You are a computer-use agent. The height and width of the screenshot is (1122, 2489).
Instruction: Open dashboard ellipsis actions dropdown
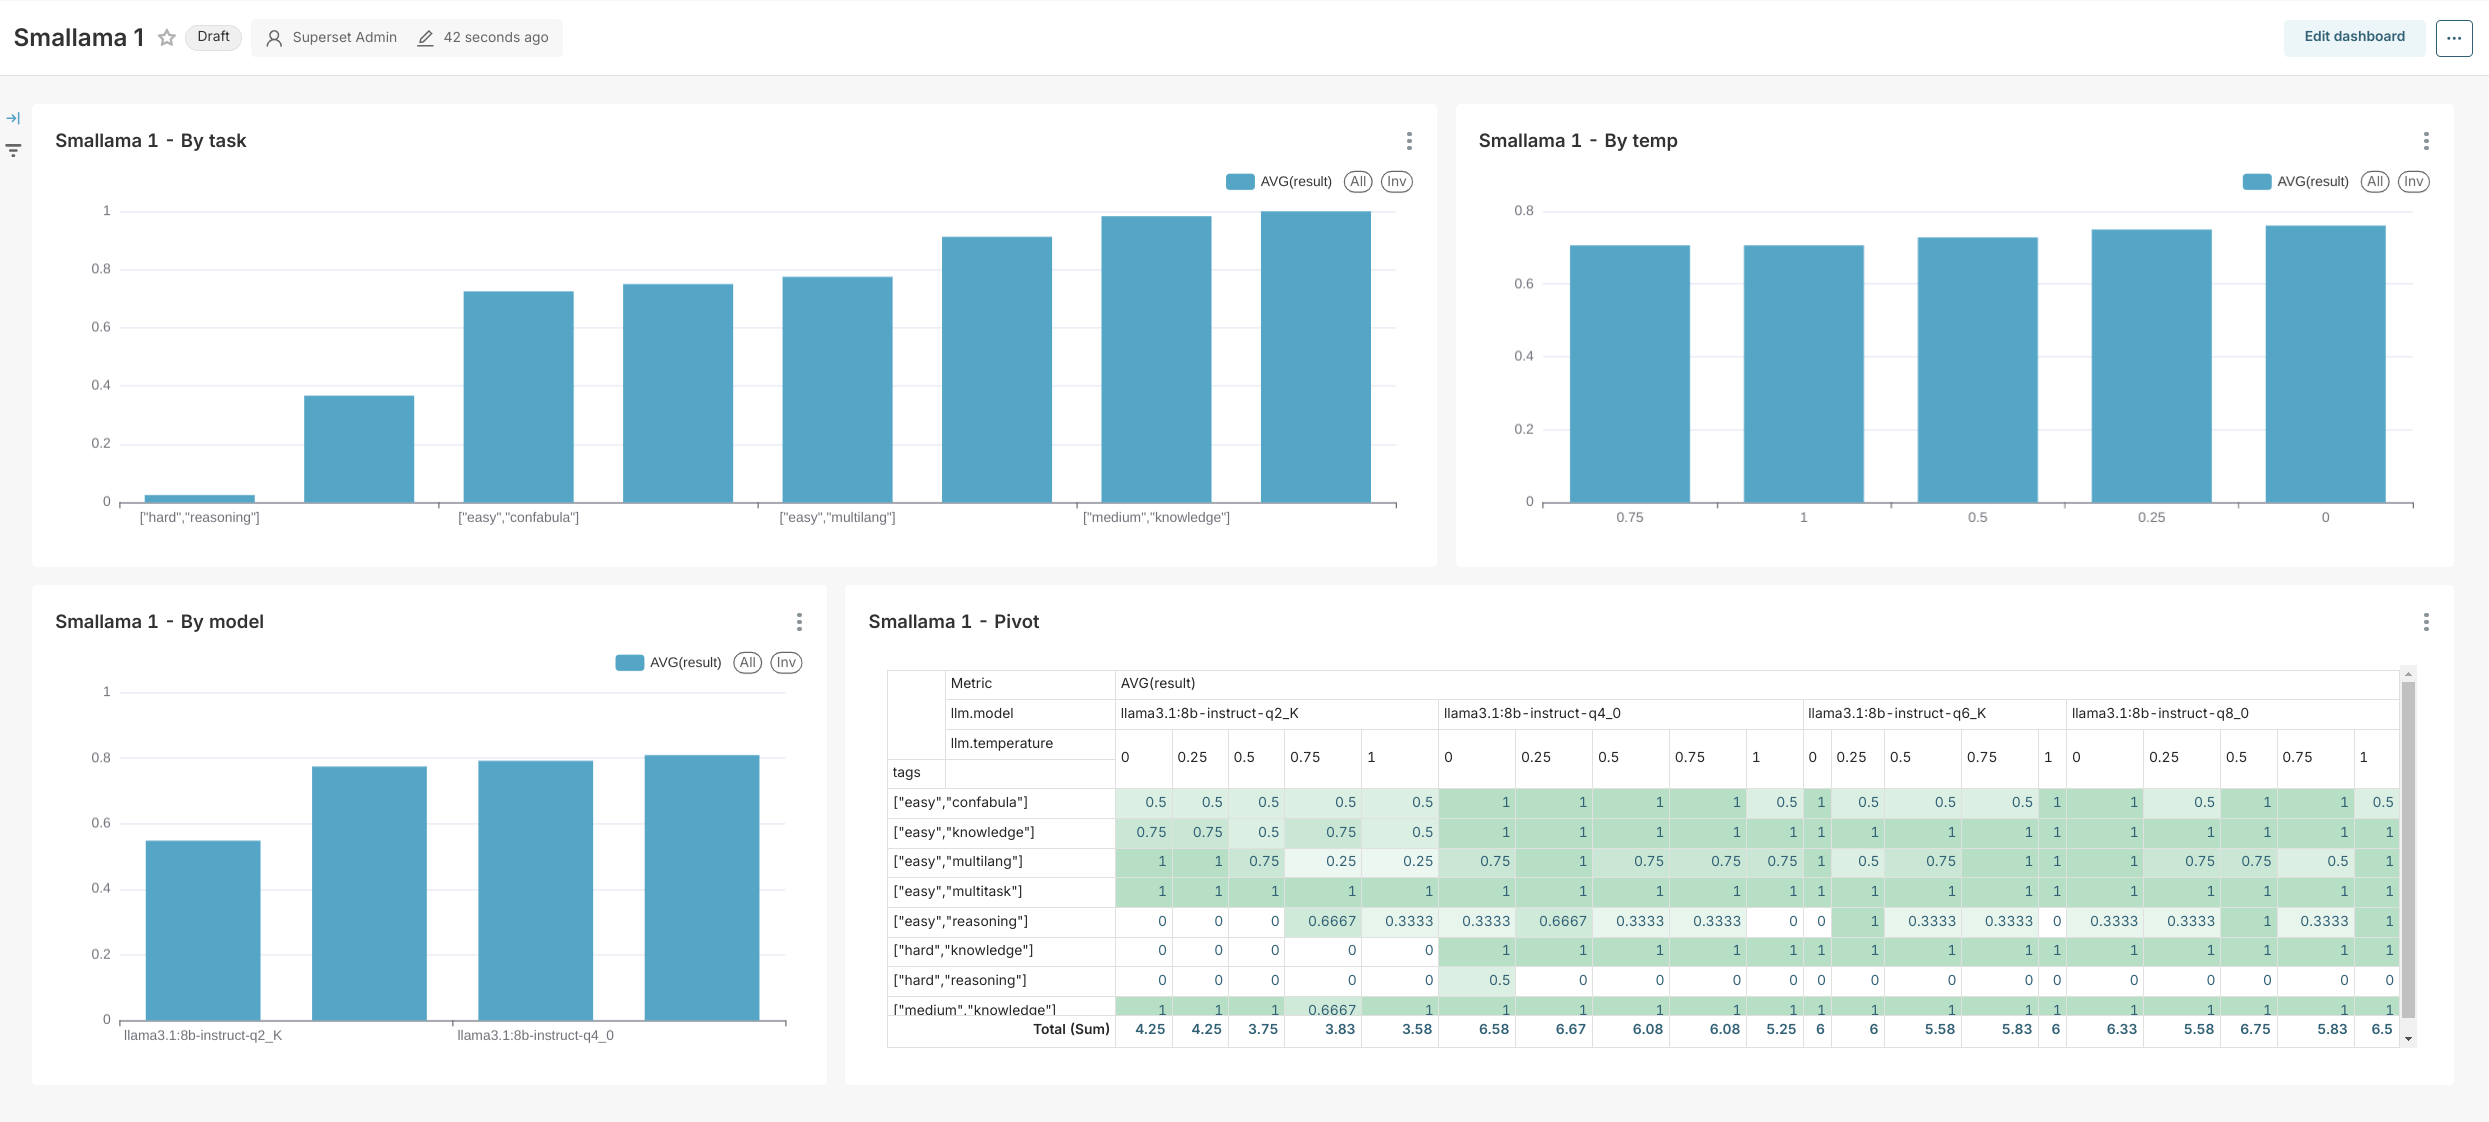2453,38
